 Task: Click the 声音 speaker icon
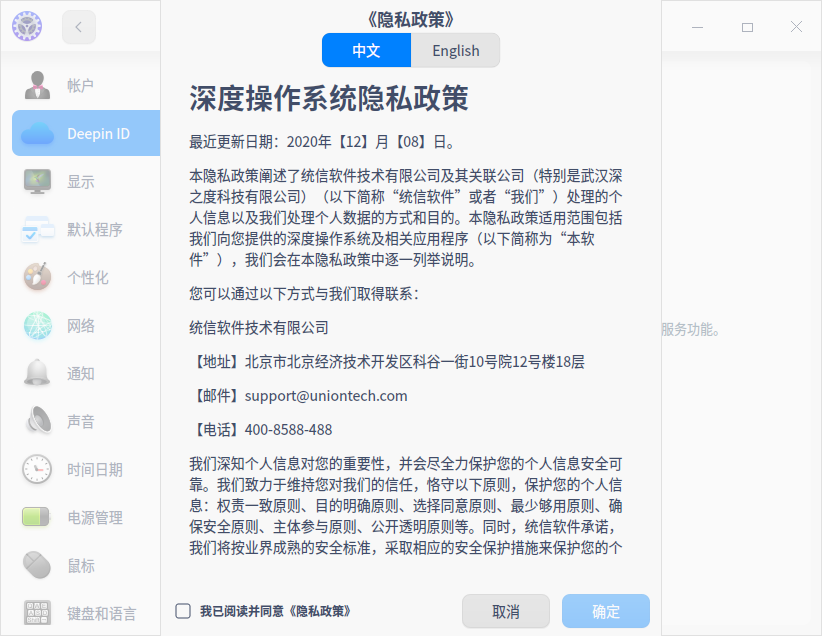tap(38, 421)
